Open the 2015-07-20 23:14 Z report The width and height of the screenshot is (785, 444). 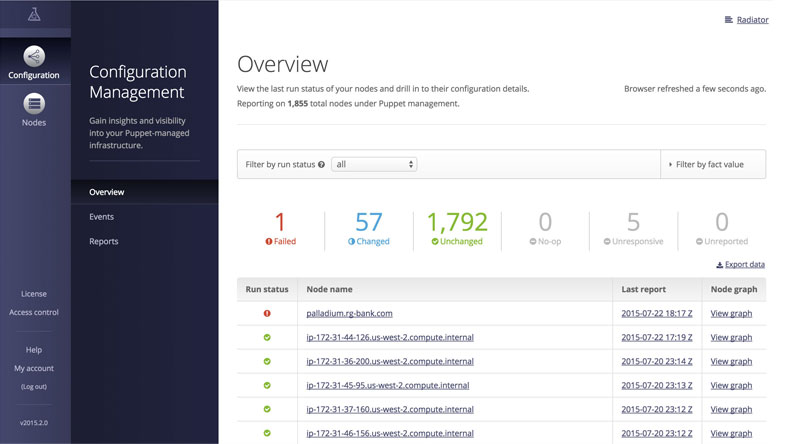tap(657, 361)
